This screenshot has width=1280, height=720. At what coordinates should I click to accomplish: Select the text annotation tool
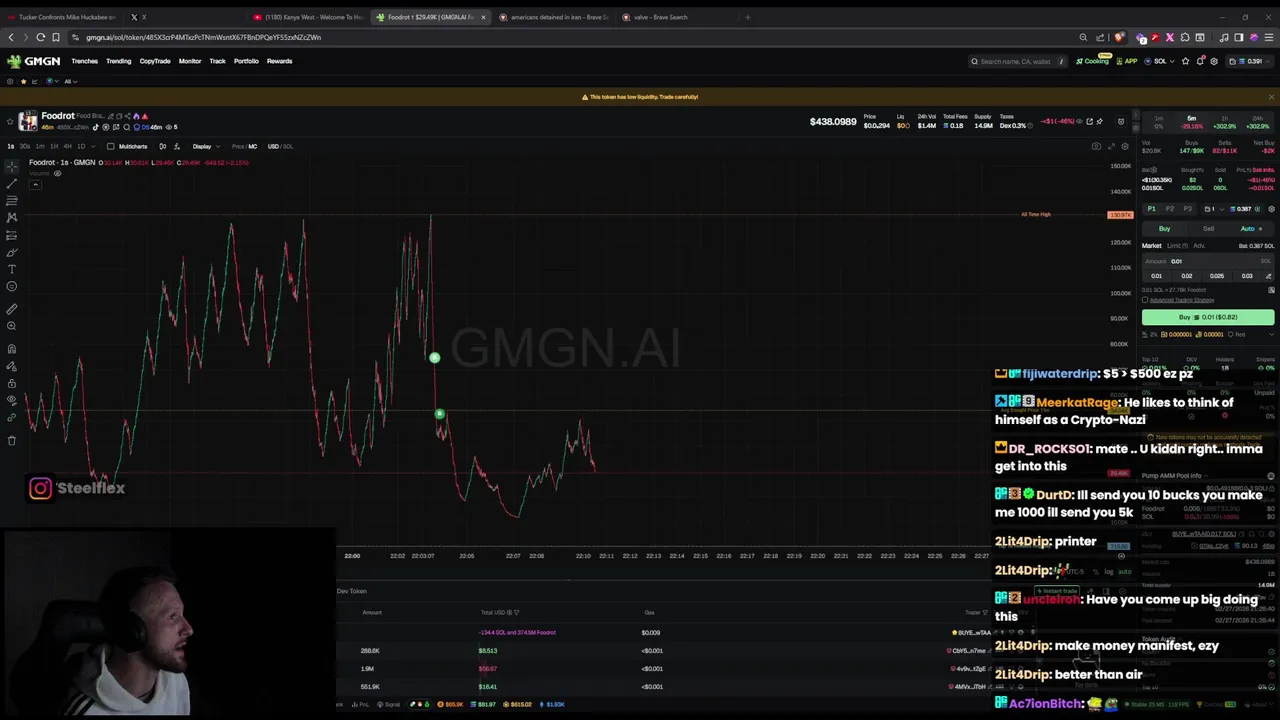[x=11, y=269]
